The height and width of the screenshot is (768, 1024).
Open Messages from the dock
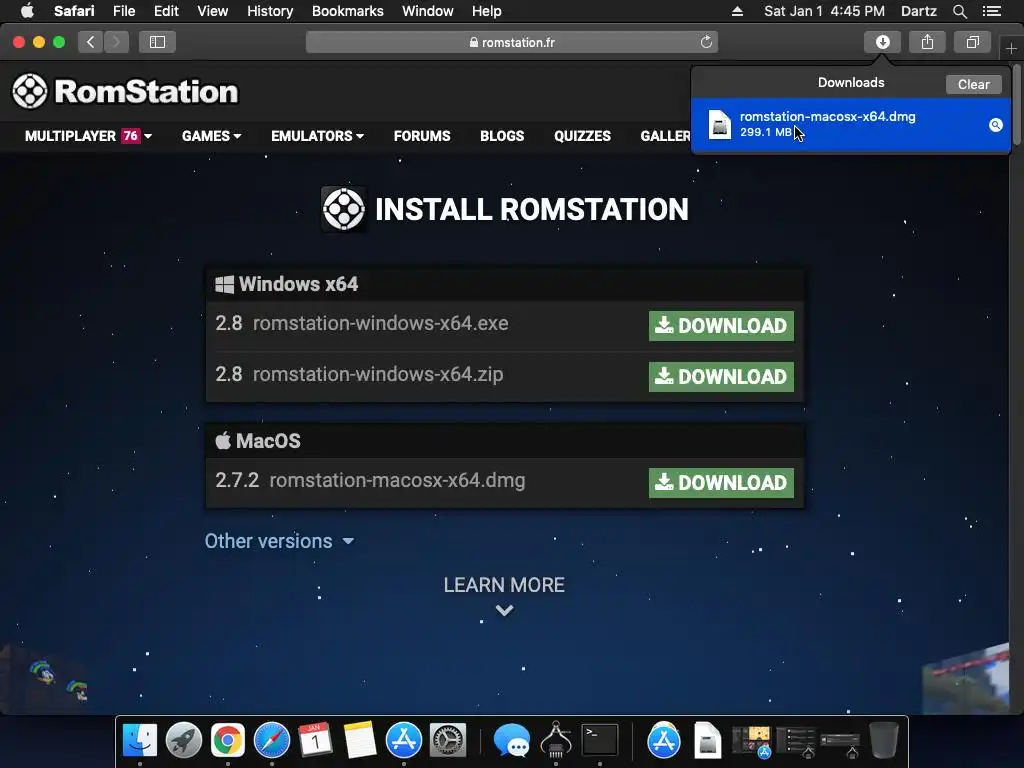[511, 740]
